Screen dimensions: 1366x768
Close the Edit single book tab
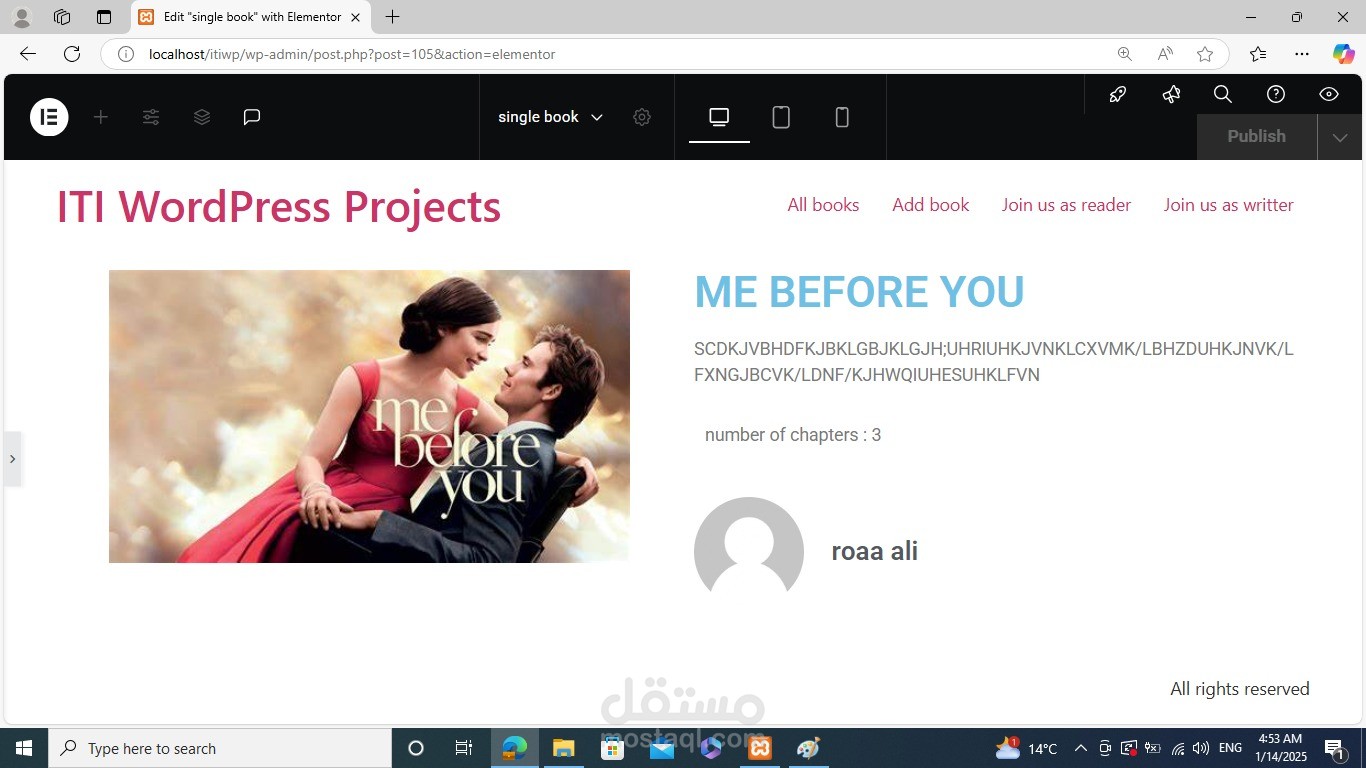point(355,17)
